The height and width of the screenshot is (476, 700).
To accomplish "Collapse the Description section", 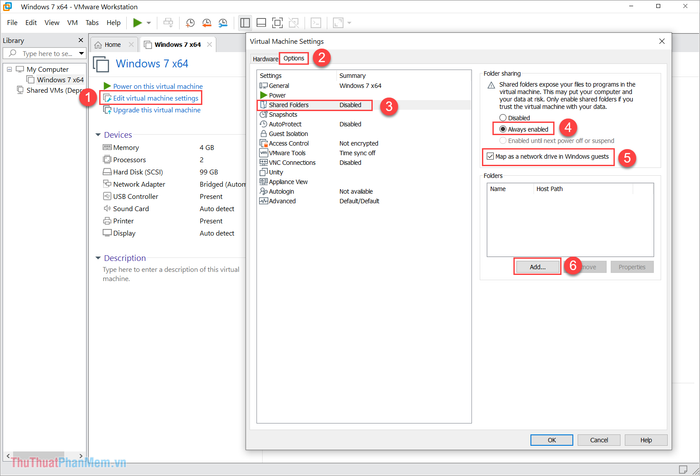I will 98,258.
